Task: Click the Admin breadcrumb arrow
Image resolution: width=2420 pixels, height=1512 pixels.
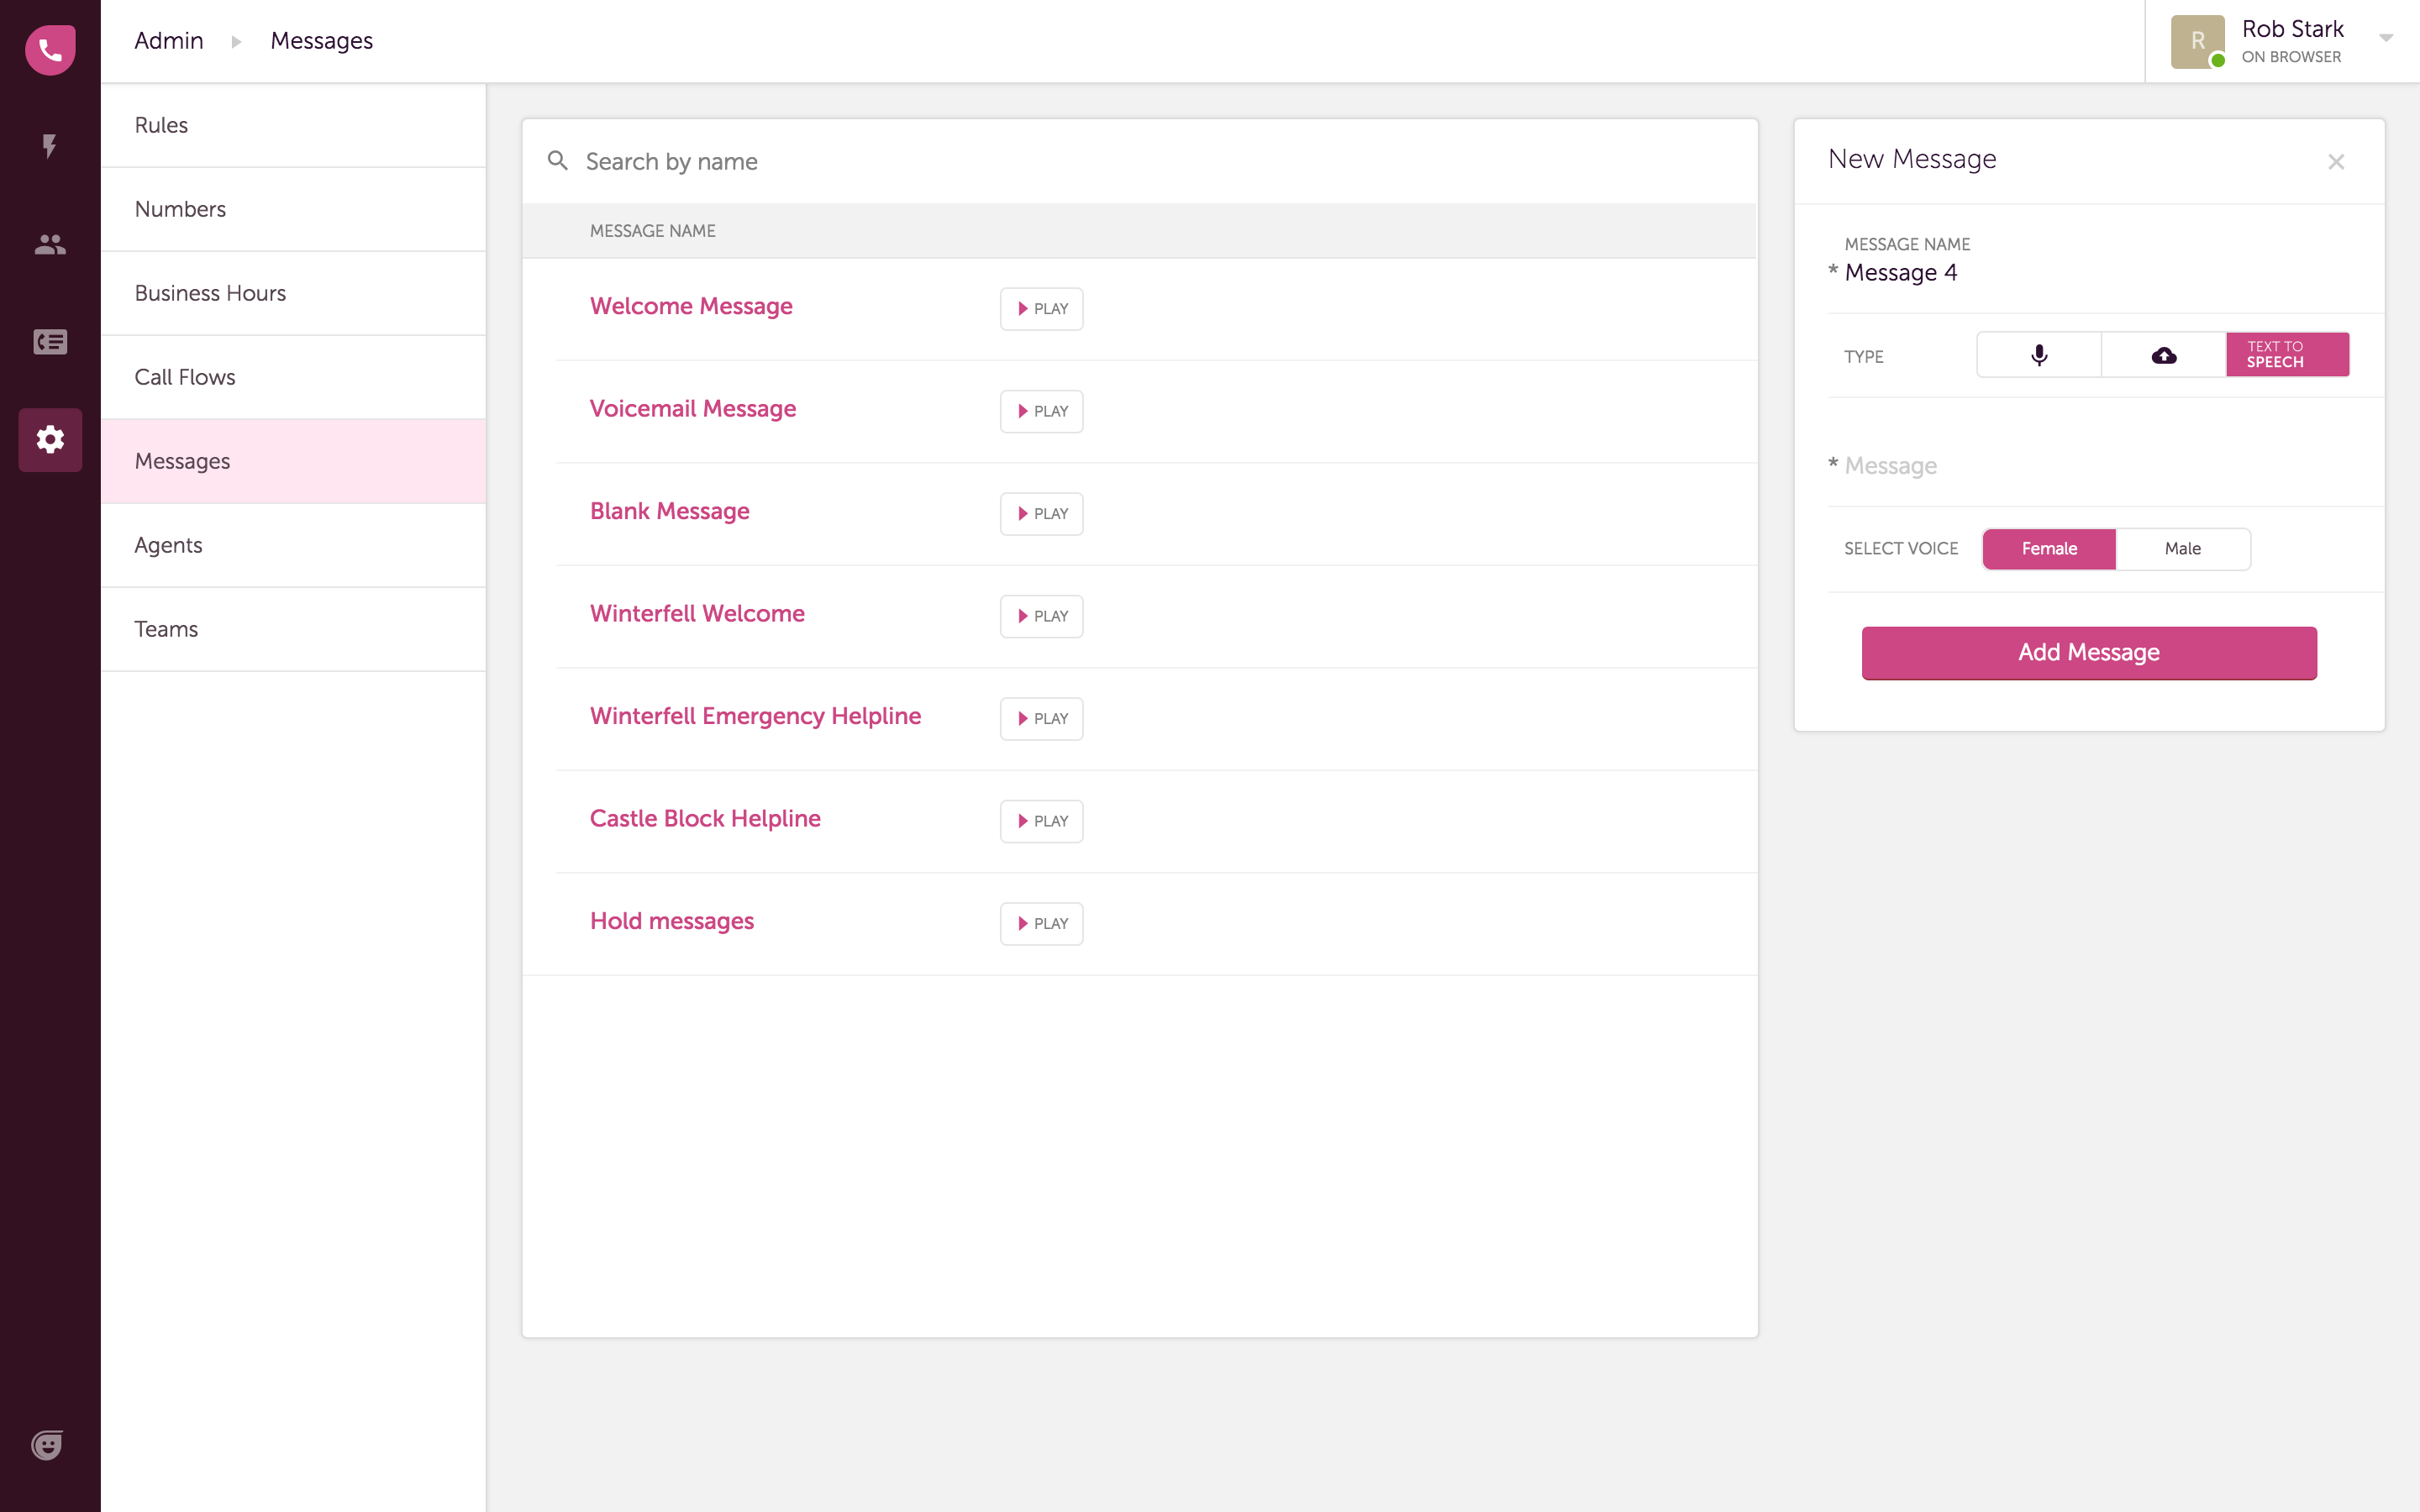Action: (x=237, y=41)
